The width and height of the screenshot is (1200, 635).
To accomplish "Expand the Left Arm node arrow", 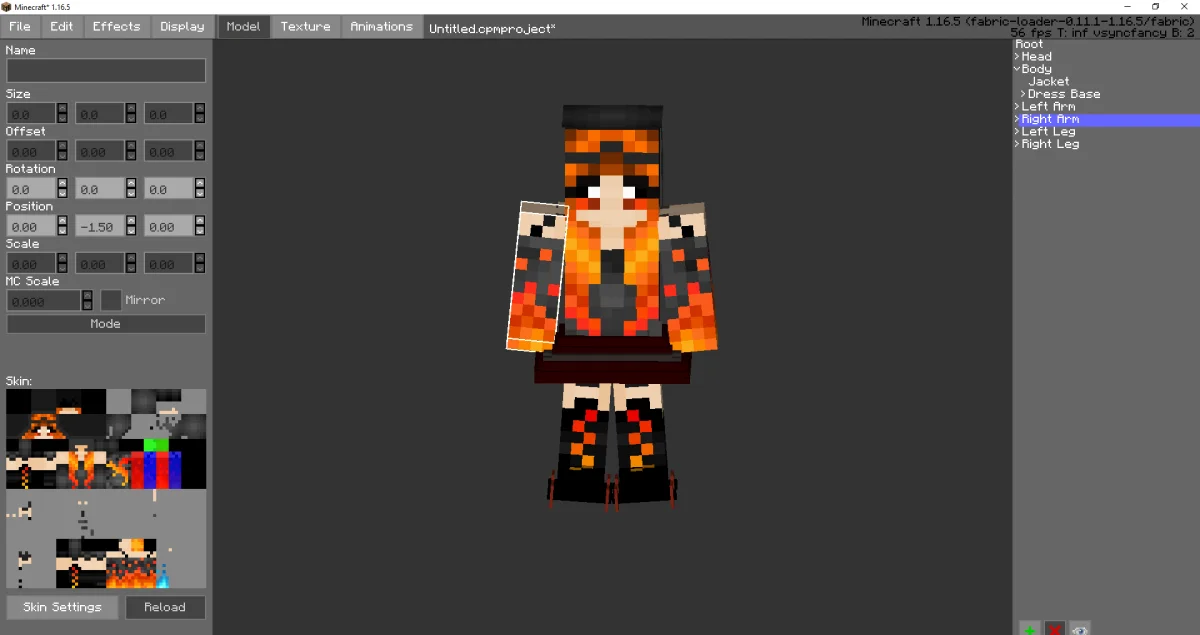I will tap(1017, 106).
